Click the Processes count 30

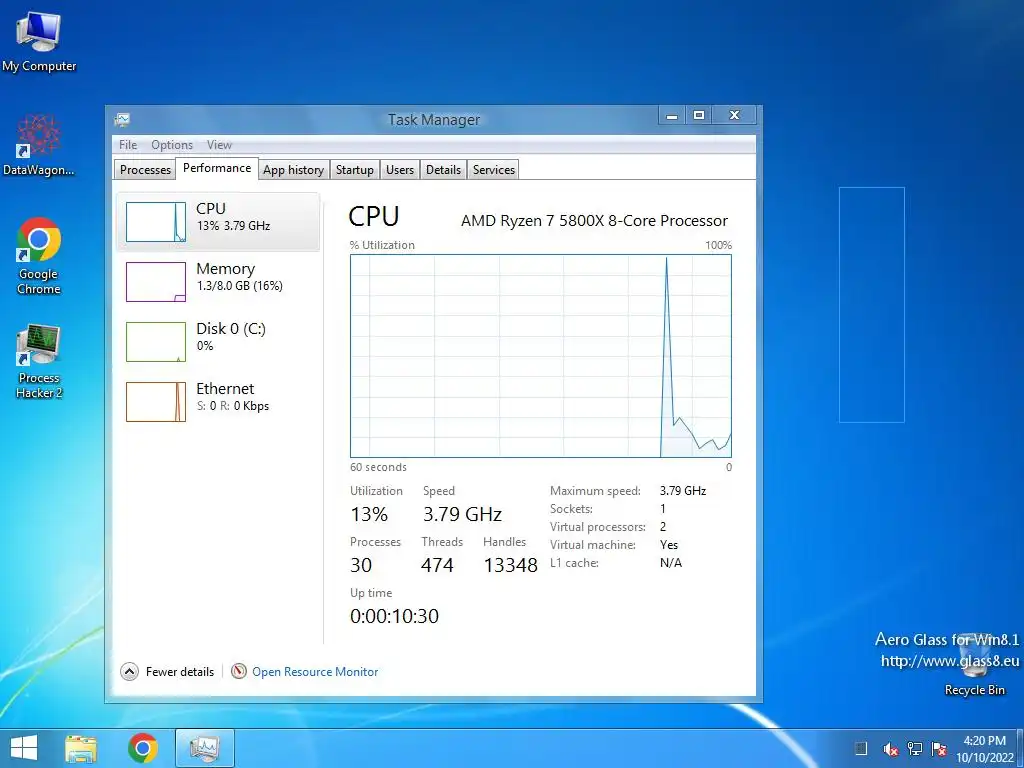(361, 566)
